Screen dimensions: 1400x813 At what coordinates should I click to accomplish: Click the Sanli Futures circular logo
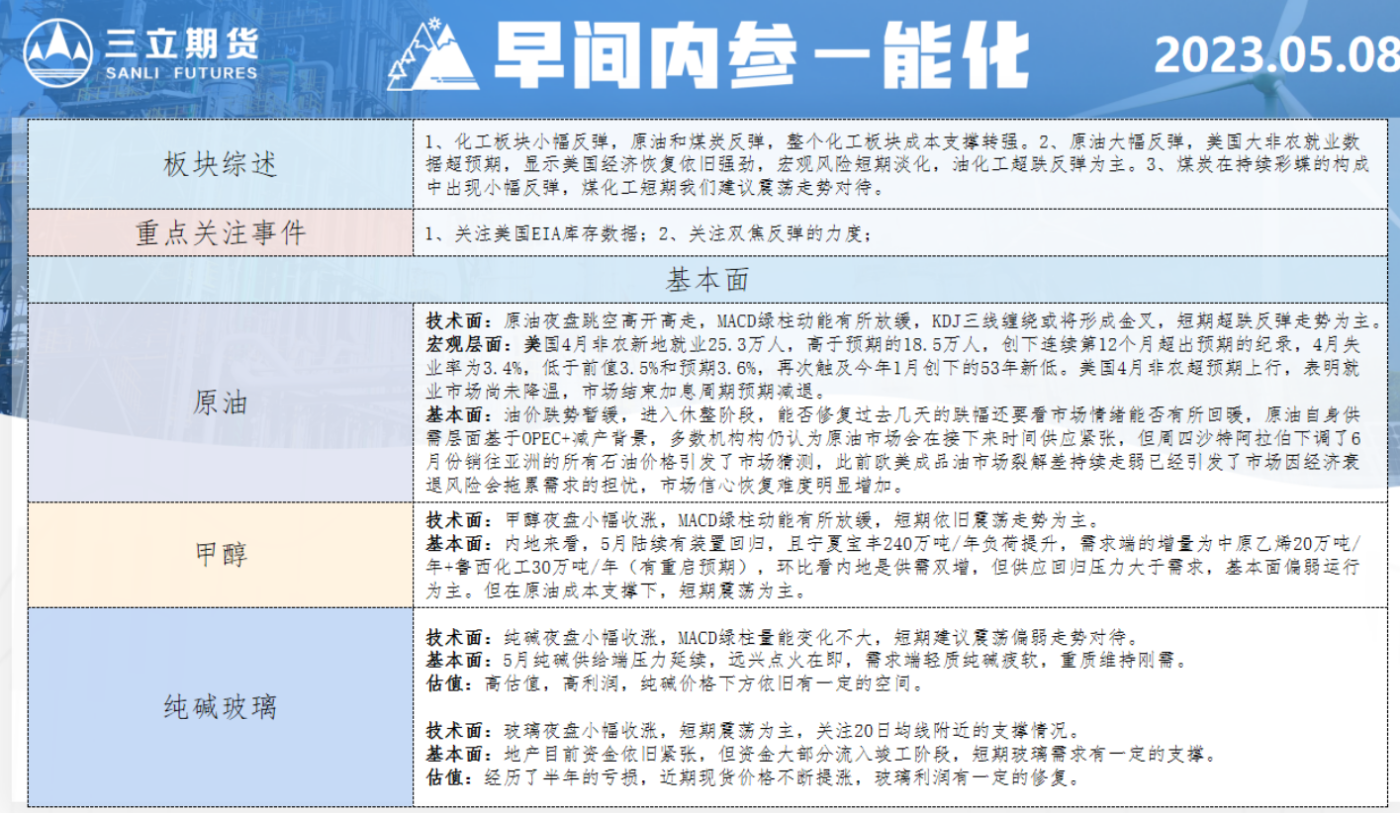point(59,54)
